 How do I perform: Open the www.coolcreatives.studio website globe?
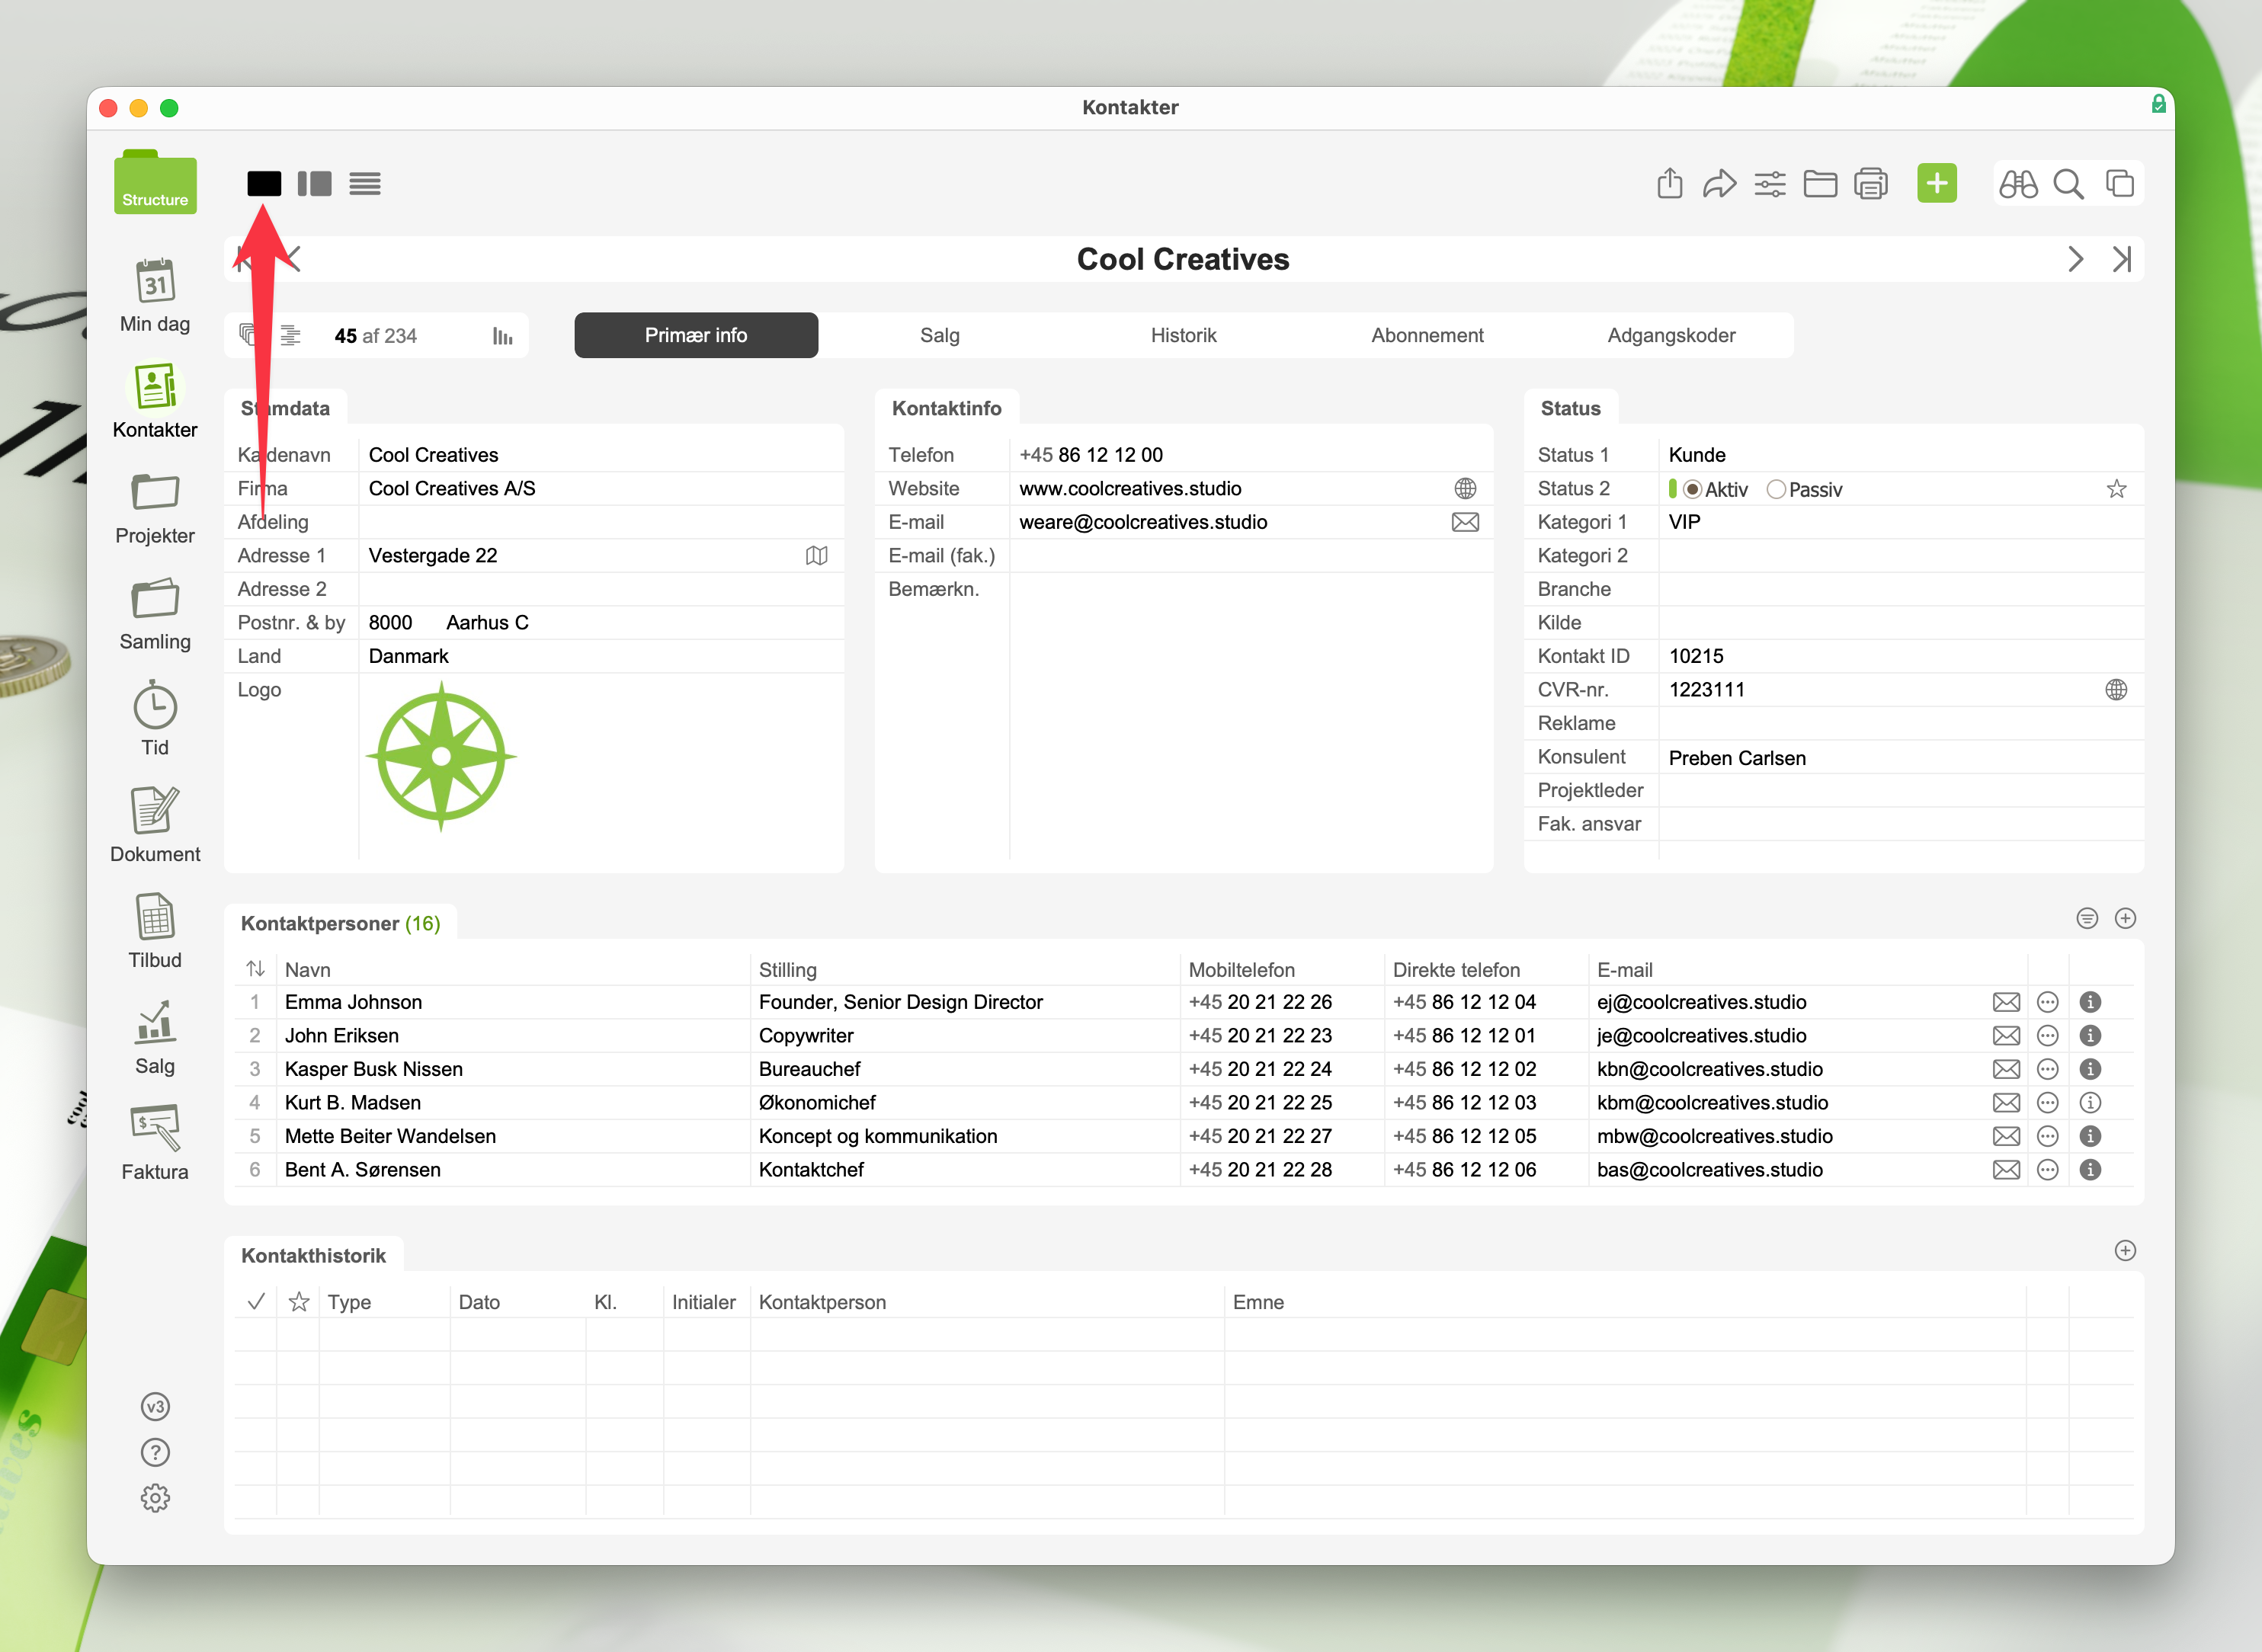coord(1465,489)
